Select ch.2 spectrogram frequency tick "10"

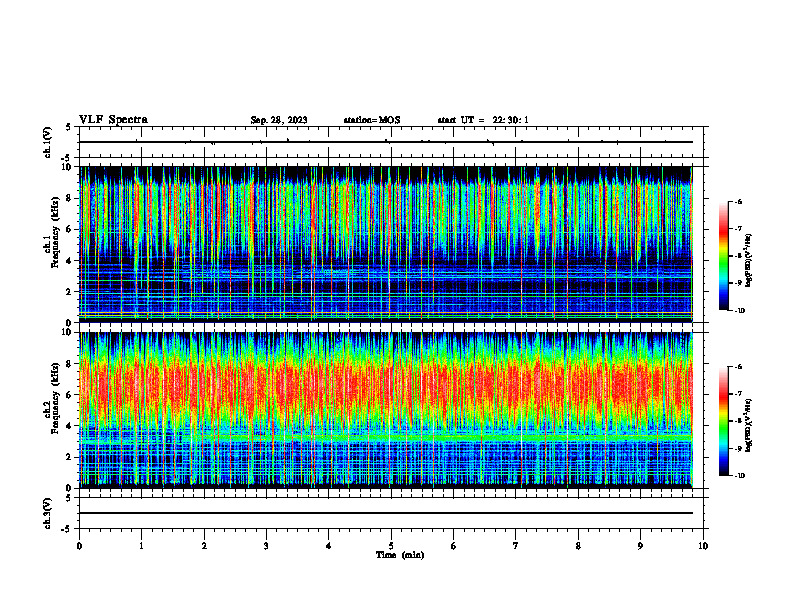tap(68, 332)
